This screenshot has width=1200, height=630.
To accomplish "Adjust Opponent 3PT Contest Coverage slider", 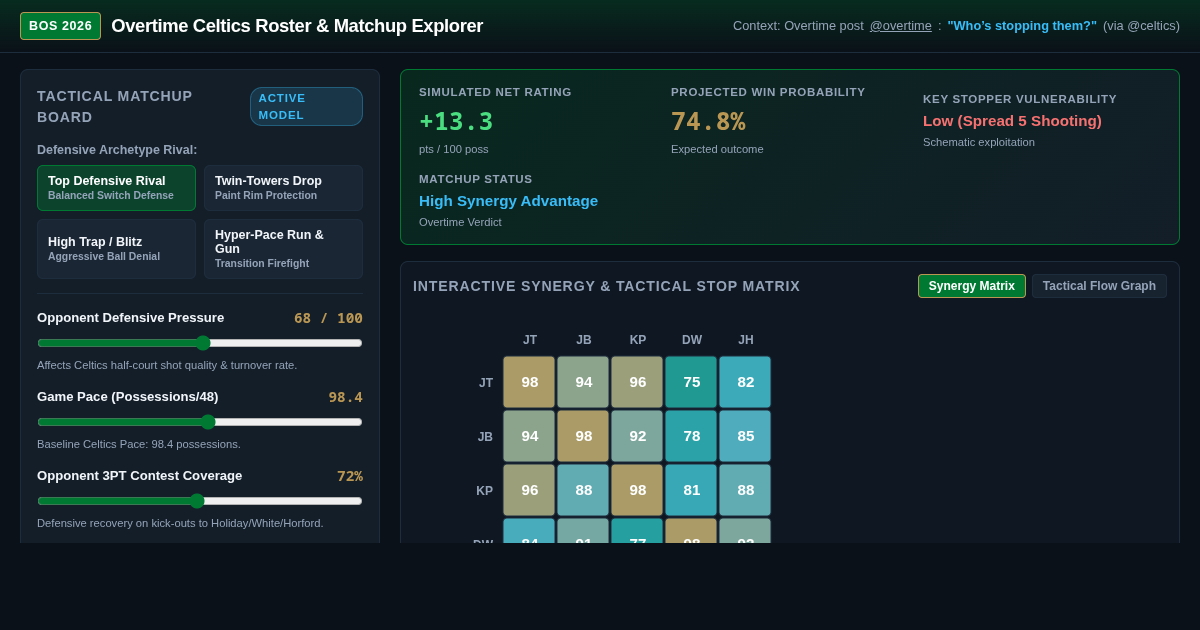I will 200,501.
